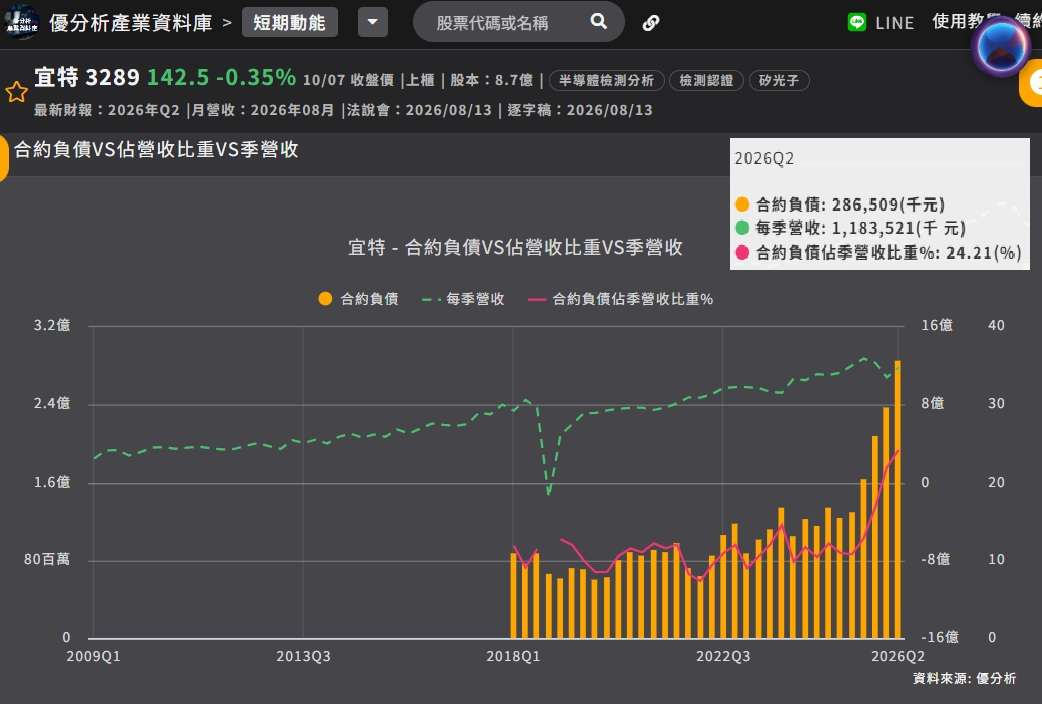Click the 資料來源: 優分析 credit text
The width and height of the screenshot is (1042, 704).
click(x=964, y=678)
